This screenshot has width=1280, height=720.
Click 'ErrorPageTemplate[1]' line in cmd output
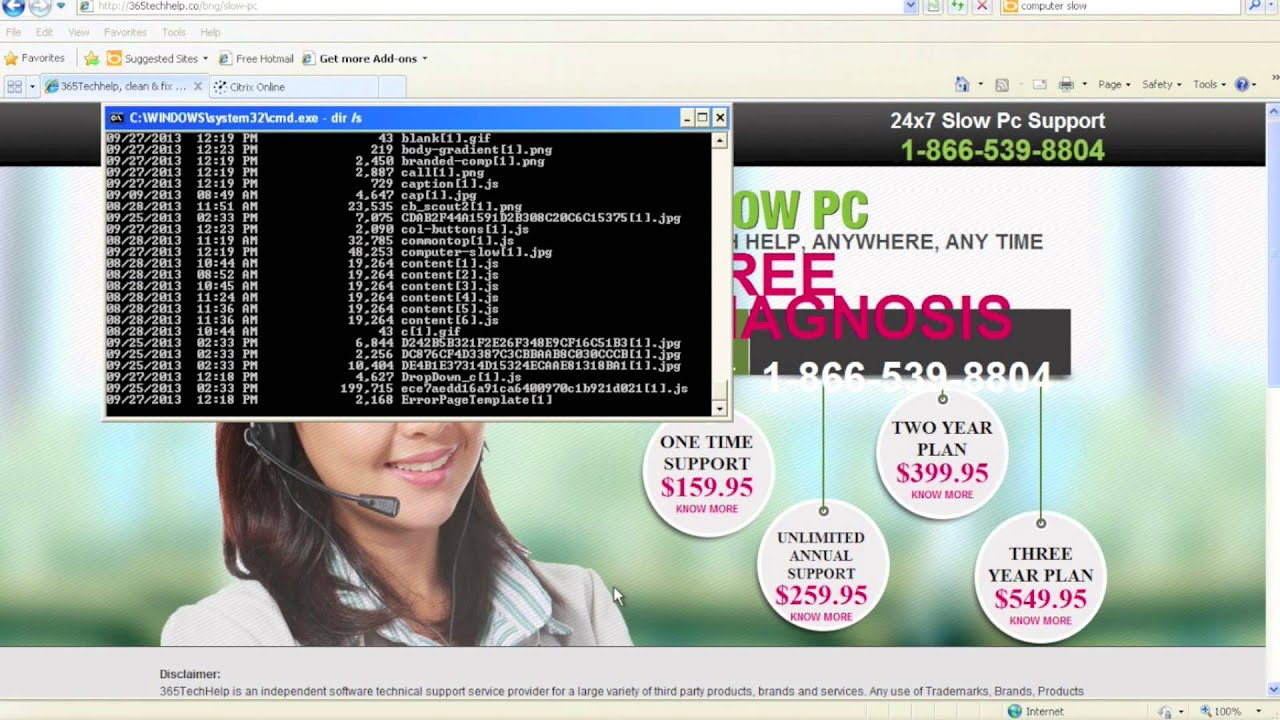coord(476,400)
